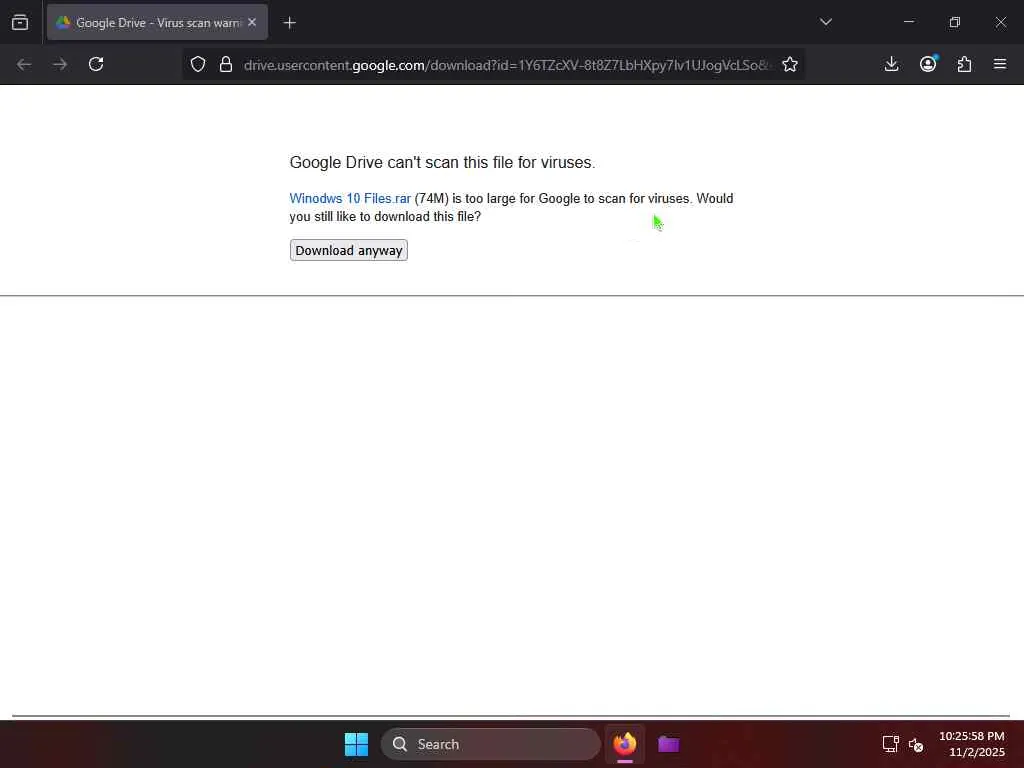Open a new browser tab
The image size is (1024, 768).
click(x=290, y=23)
